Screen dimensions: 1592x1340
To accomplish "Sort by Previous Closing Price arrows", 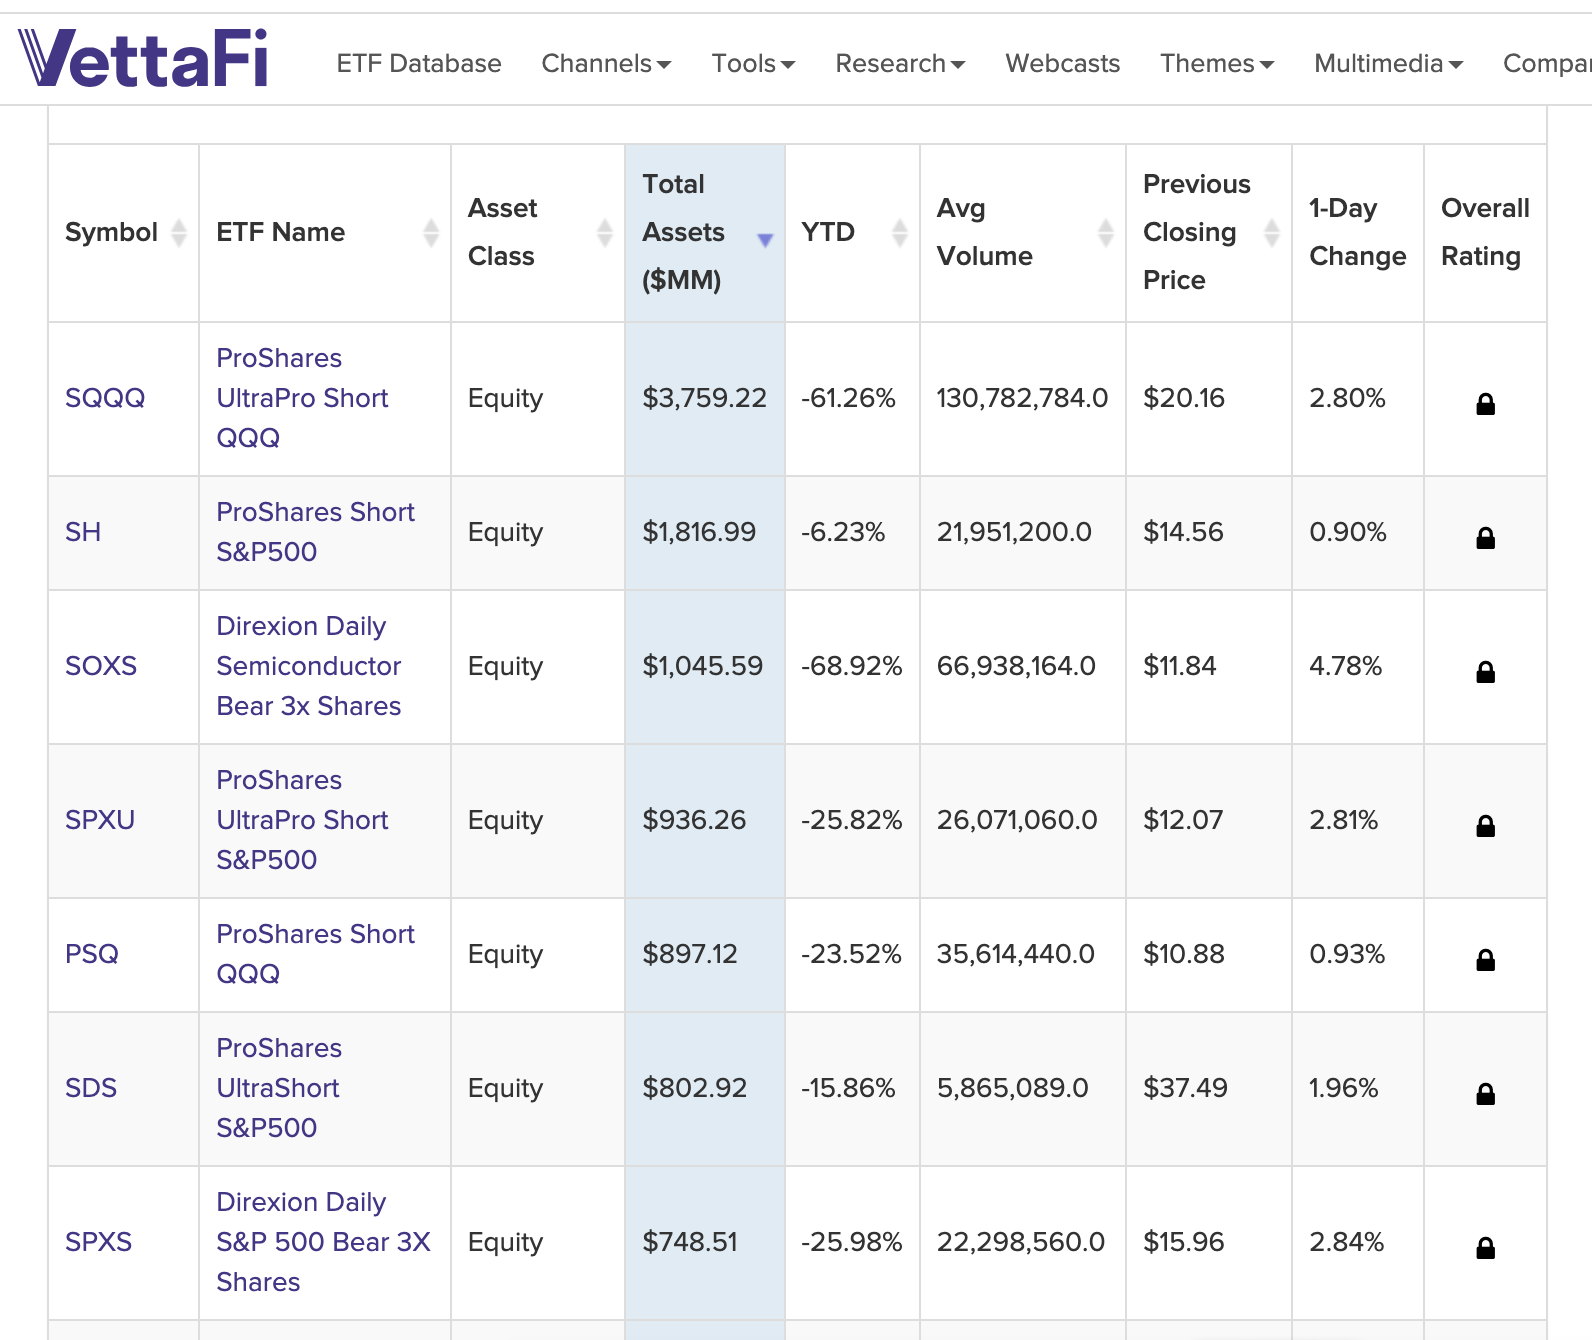I will [x=1272, y=232].
